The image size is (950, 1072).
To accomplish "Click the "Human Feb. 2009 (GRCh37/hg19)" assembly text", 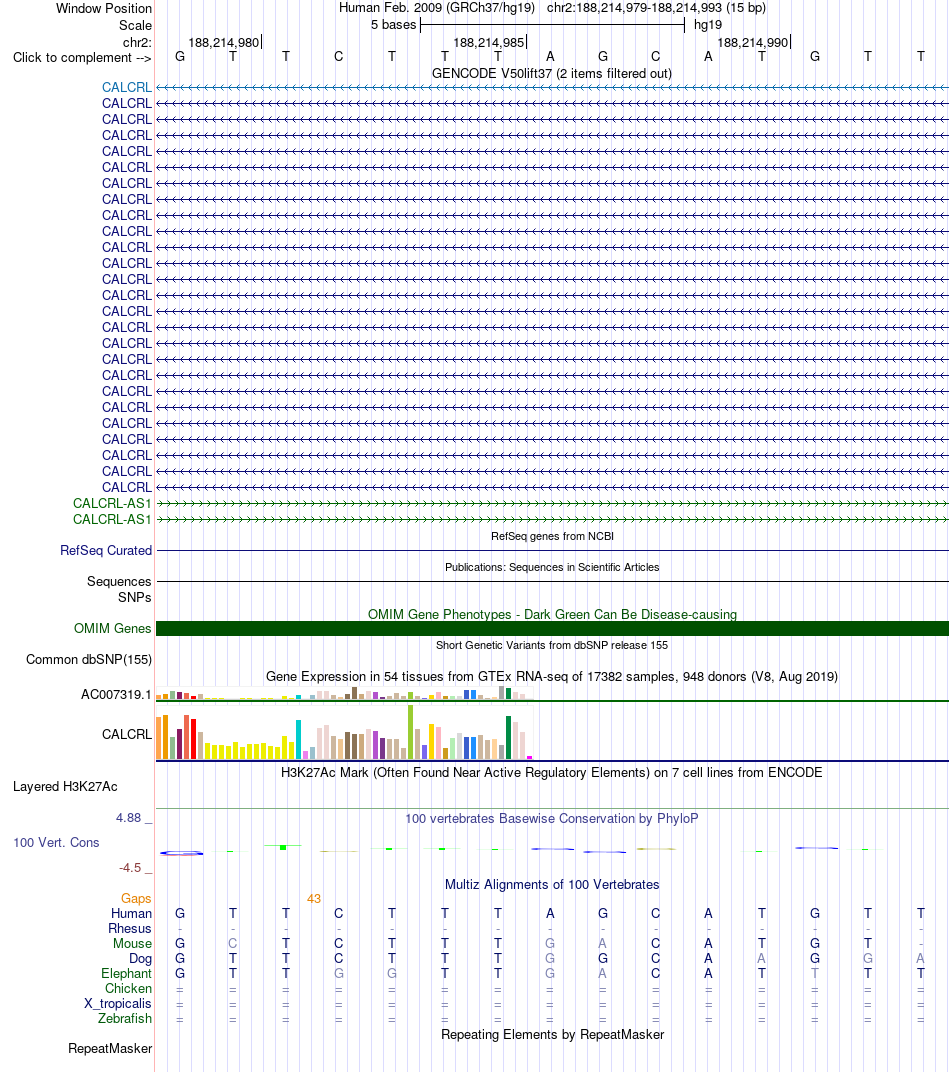I will point(437,8).
